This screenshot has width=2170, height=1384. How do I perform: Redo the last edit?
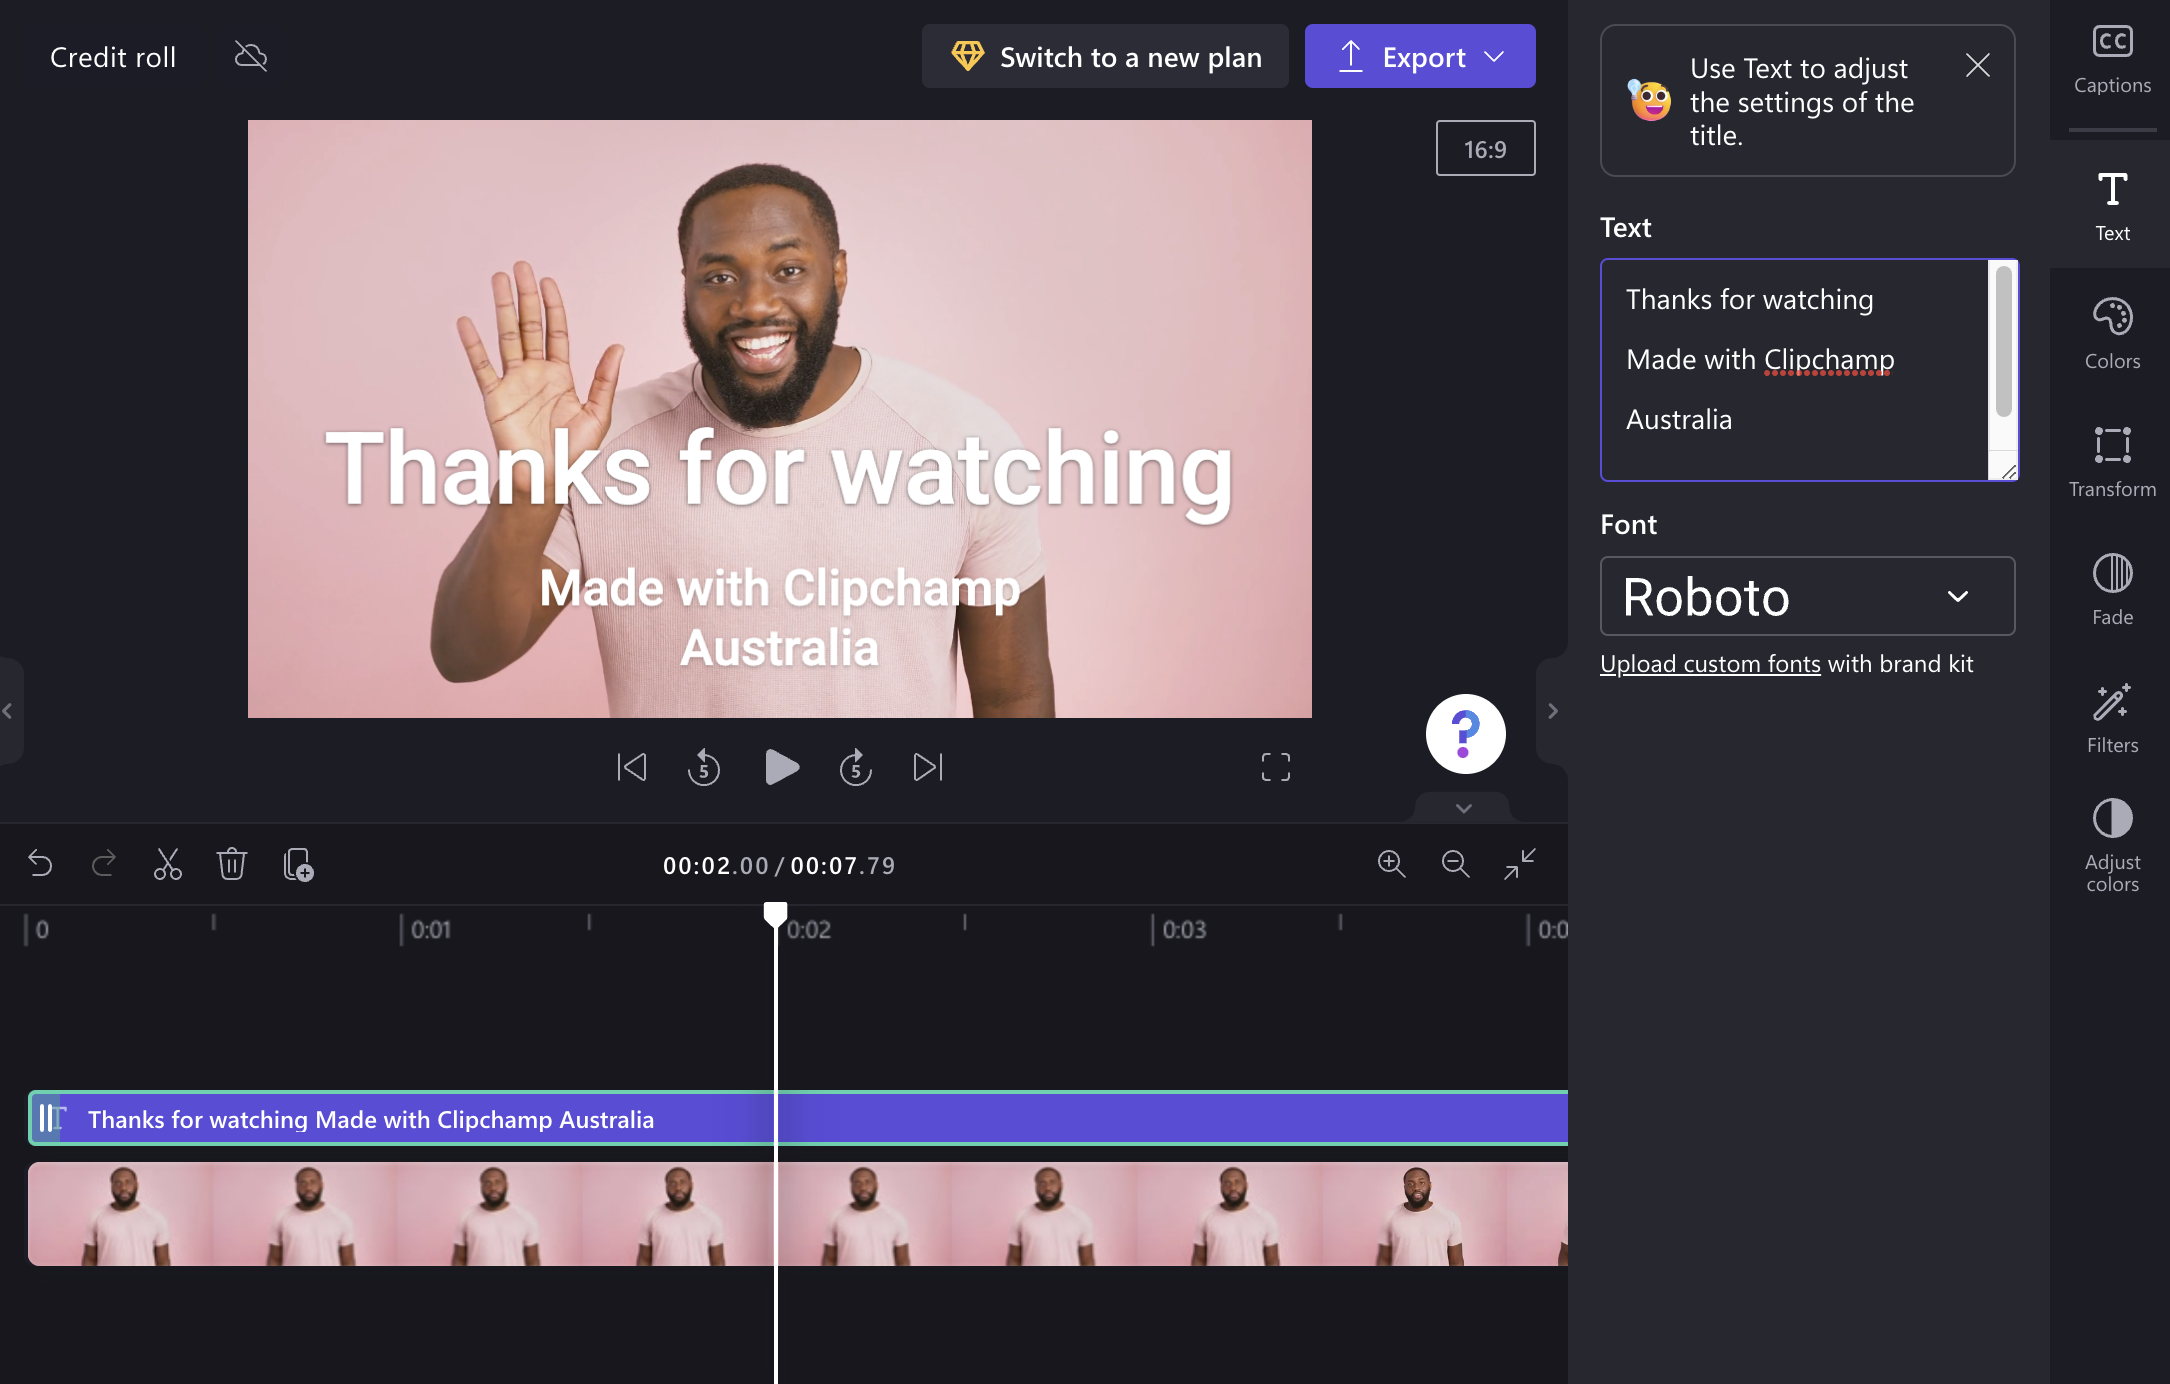tap(104, 864)
